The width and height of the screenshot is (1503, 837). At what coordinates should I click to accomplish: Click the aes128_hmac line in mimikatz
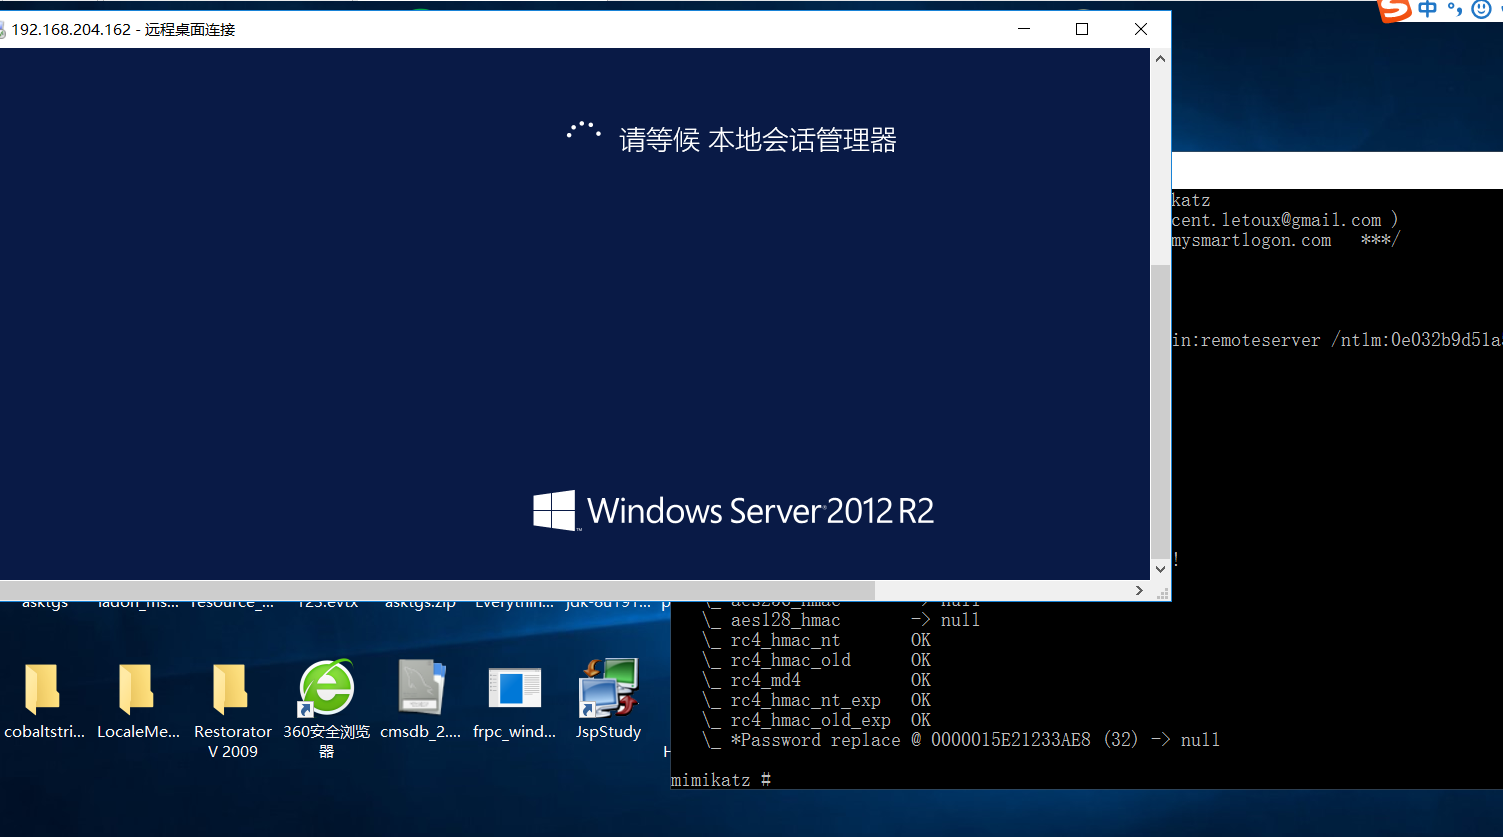[x=841, y=620]
